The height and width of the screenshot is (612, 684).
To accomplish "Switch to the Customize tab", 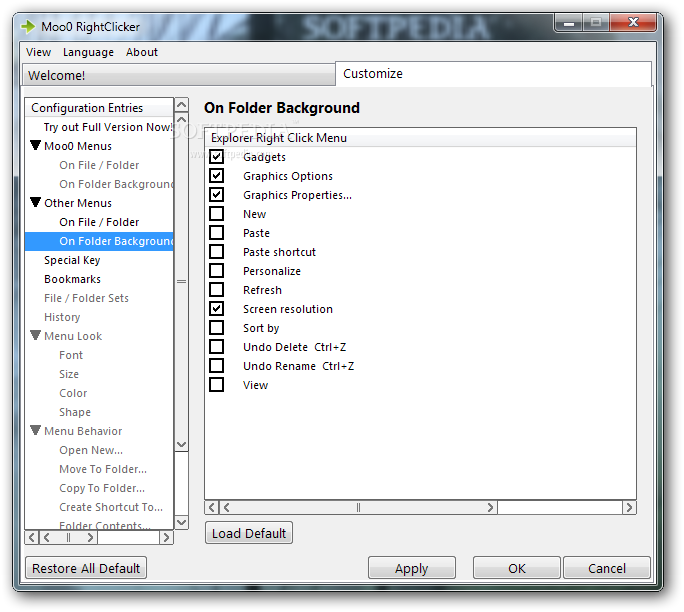I will click(x=493, y=74).
